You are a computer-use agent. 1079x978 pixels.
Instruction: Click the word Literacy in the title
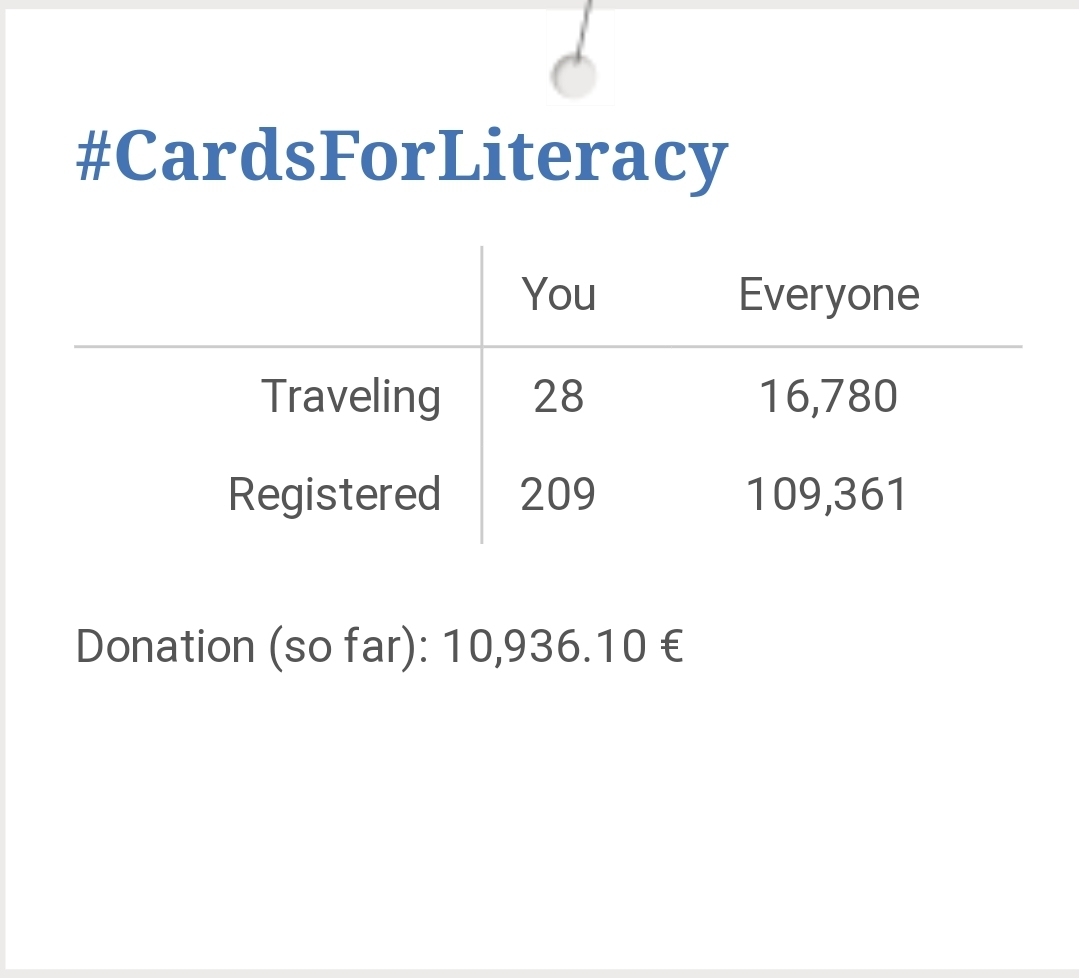tap(582, 158)
